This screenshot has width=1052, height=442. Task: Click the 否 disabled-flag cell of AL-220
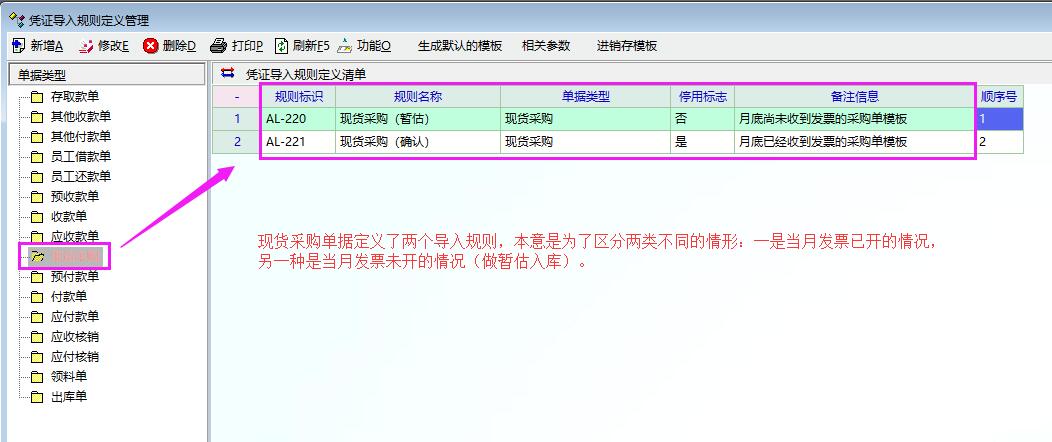[x=702, y=119]
